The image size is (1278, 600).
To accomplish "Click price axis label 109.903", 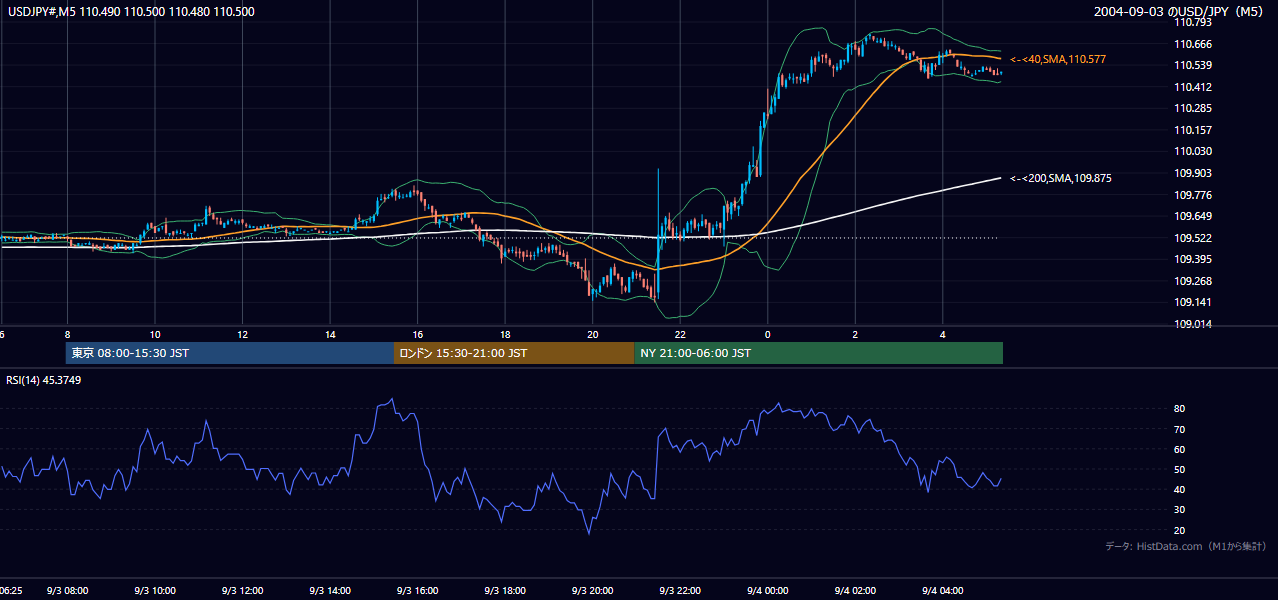I will click(x=1191, y=173).
